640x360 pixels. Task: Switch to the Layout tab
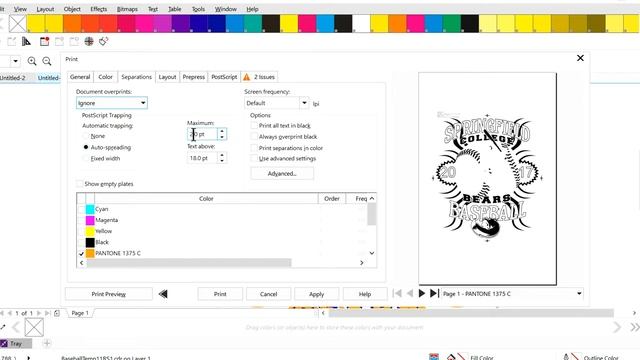pos(167,77)
